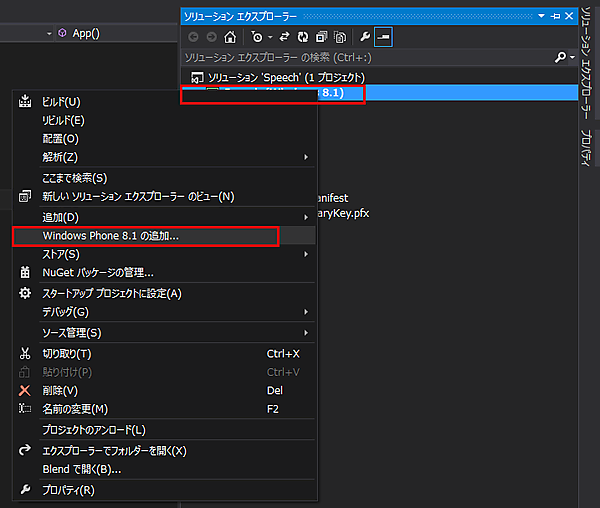Open Properties via the wrench toolbar icon
Screen dimensions: 600x508
point(365,37)
